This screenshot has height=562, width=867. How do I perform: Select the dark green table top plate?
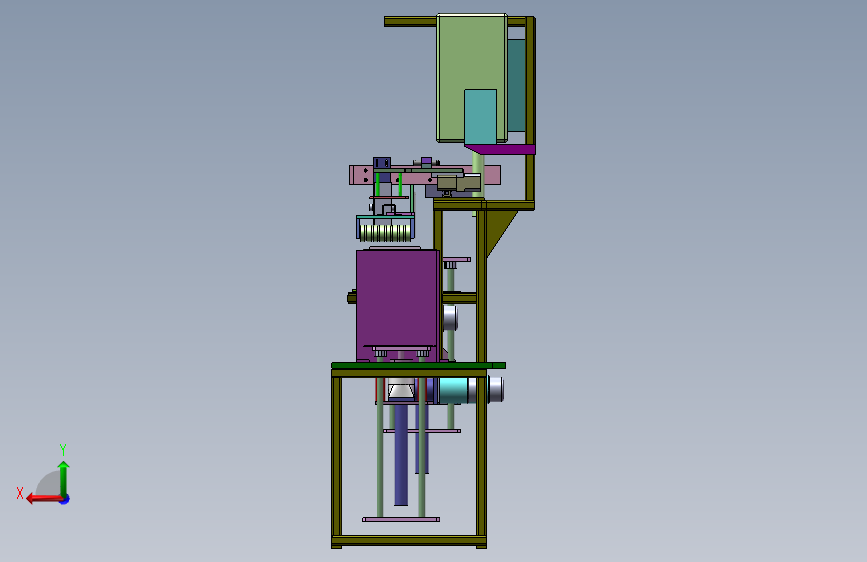point(418,366)
